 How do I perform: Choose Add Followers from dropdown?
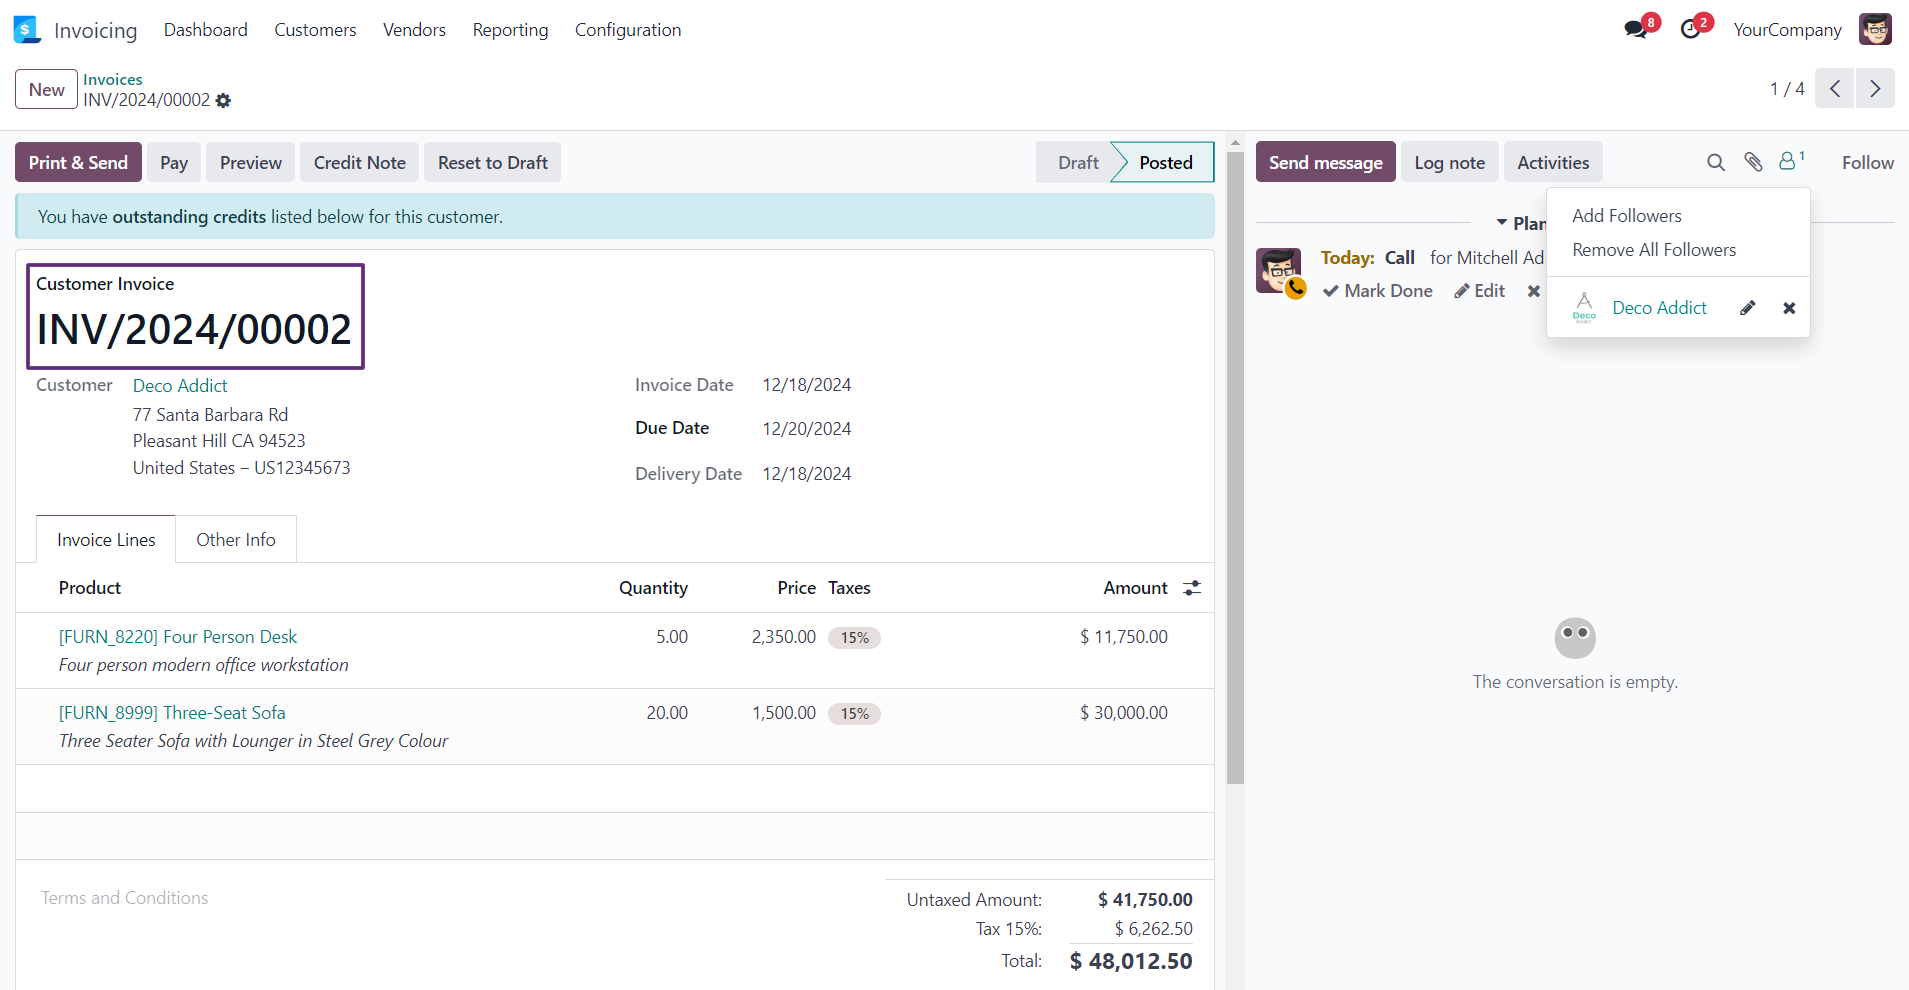tap(1627, 216)
